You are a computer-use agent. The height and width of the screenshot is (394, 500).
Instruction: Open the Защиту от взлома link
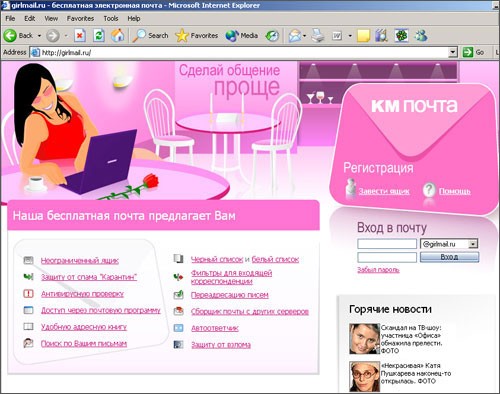pos(221,345)
